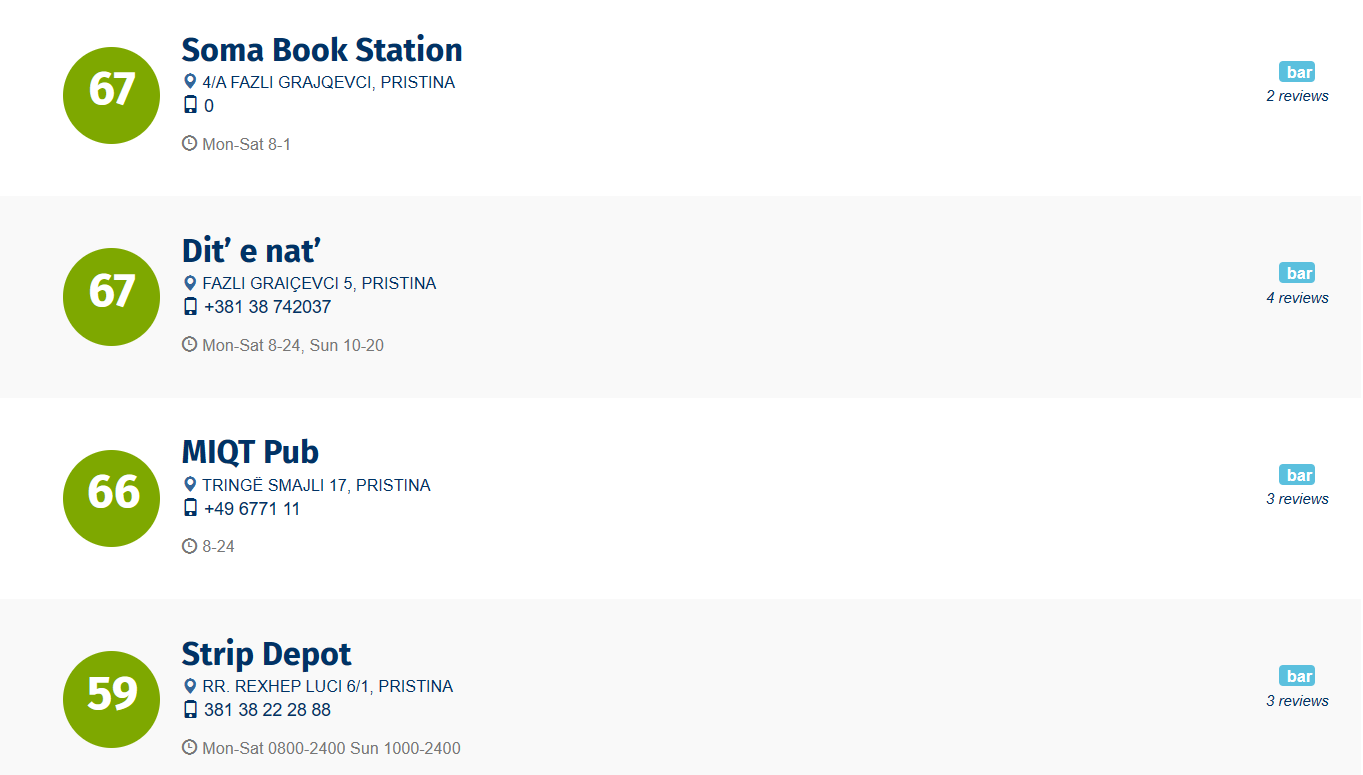Image resolution: width=1363 pixels, height=775 pixels.
Task: Click the clock icon beside Mon-Sat 8-1
Action: point(189,144)
